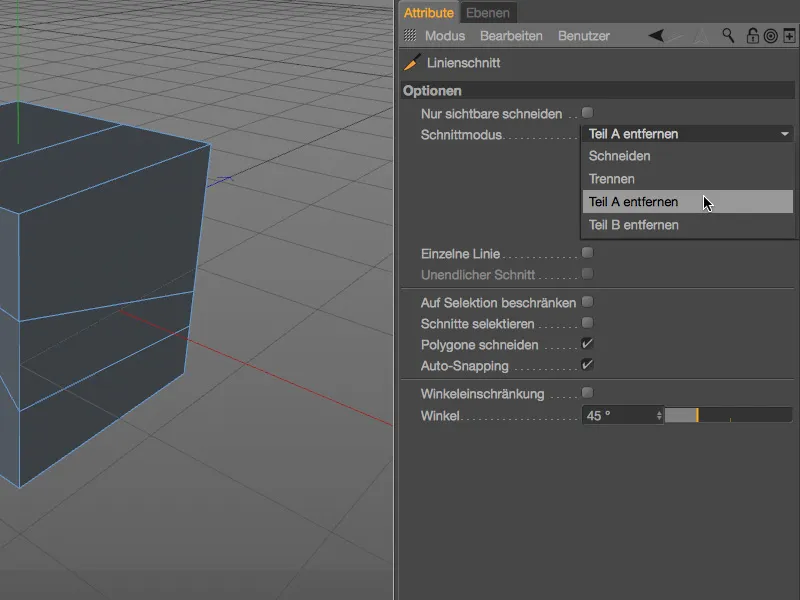Click the Schnittmodus label
This screenshot has height=600, width=800.
coord(461,135)
